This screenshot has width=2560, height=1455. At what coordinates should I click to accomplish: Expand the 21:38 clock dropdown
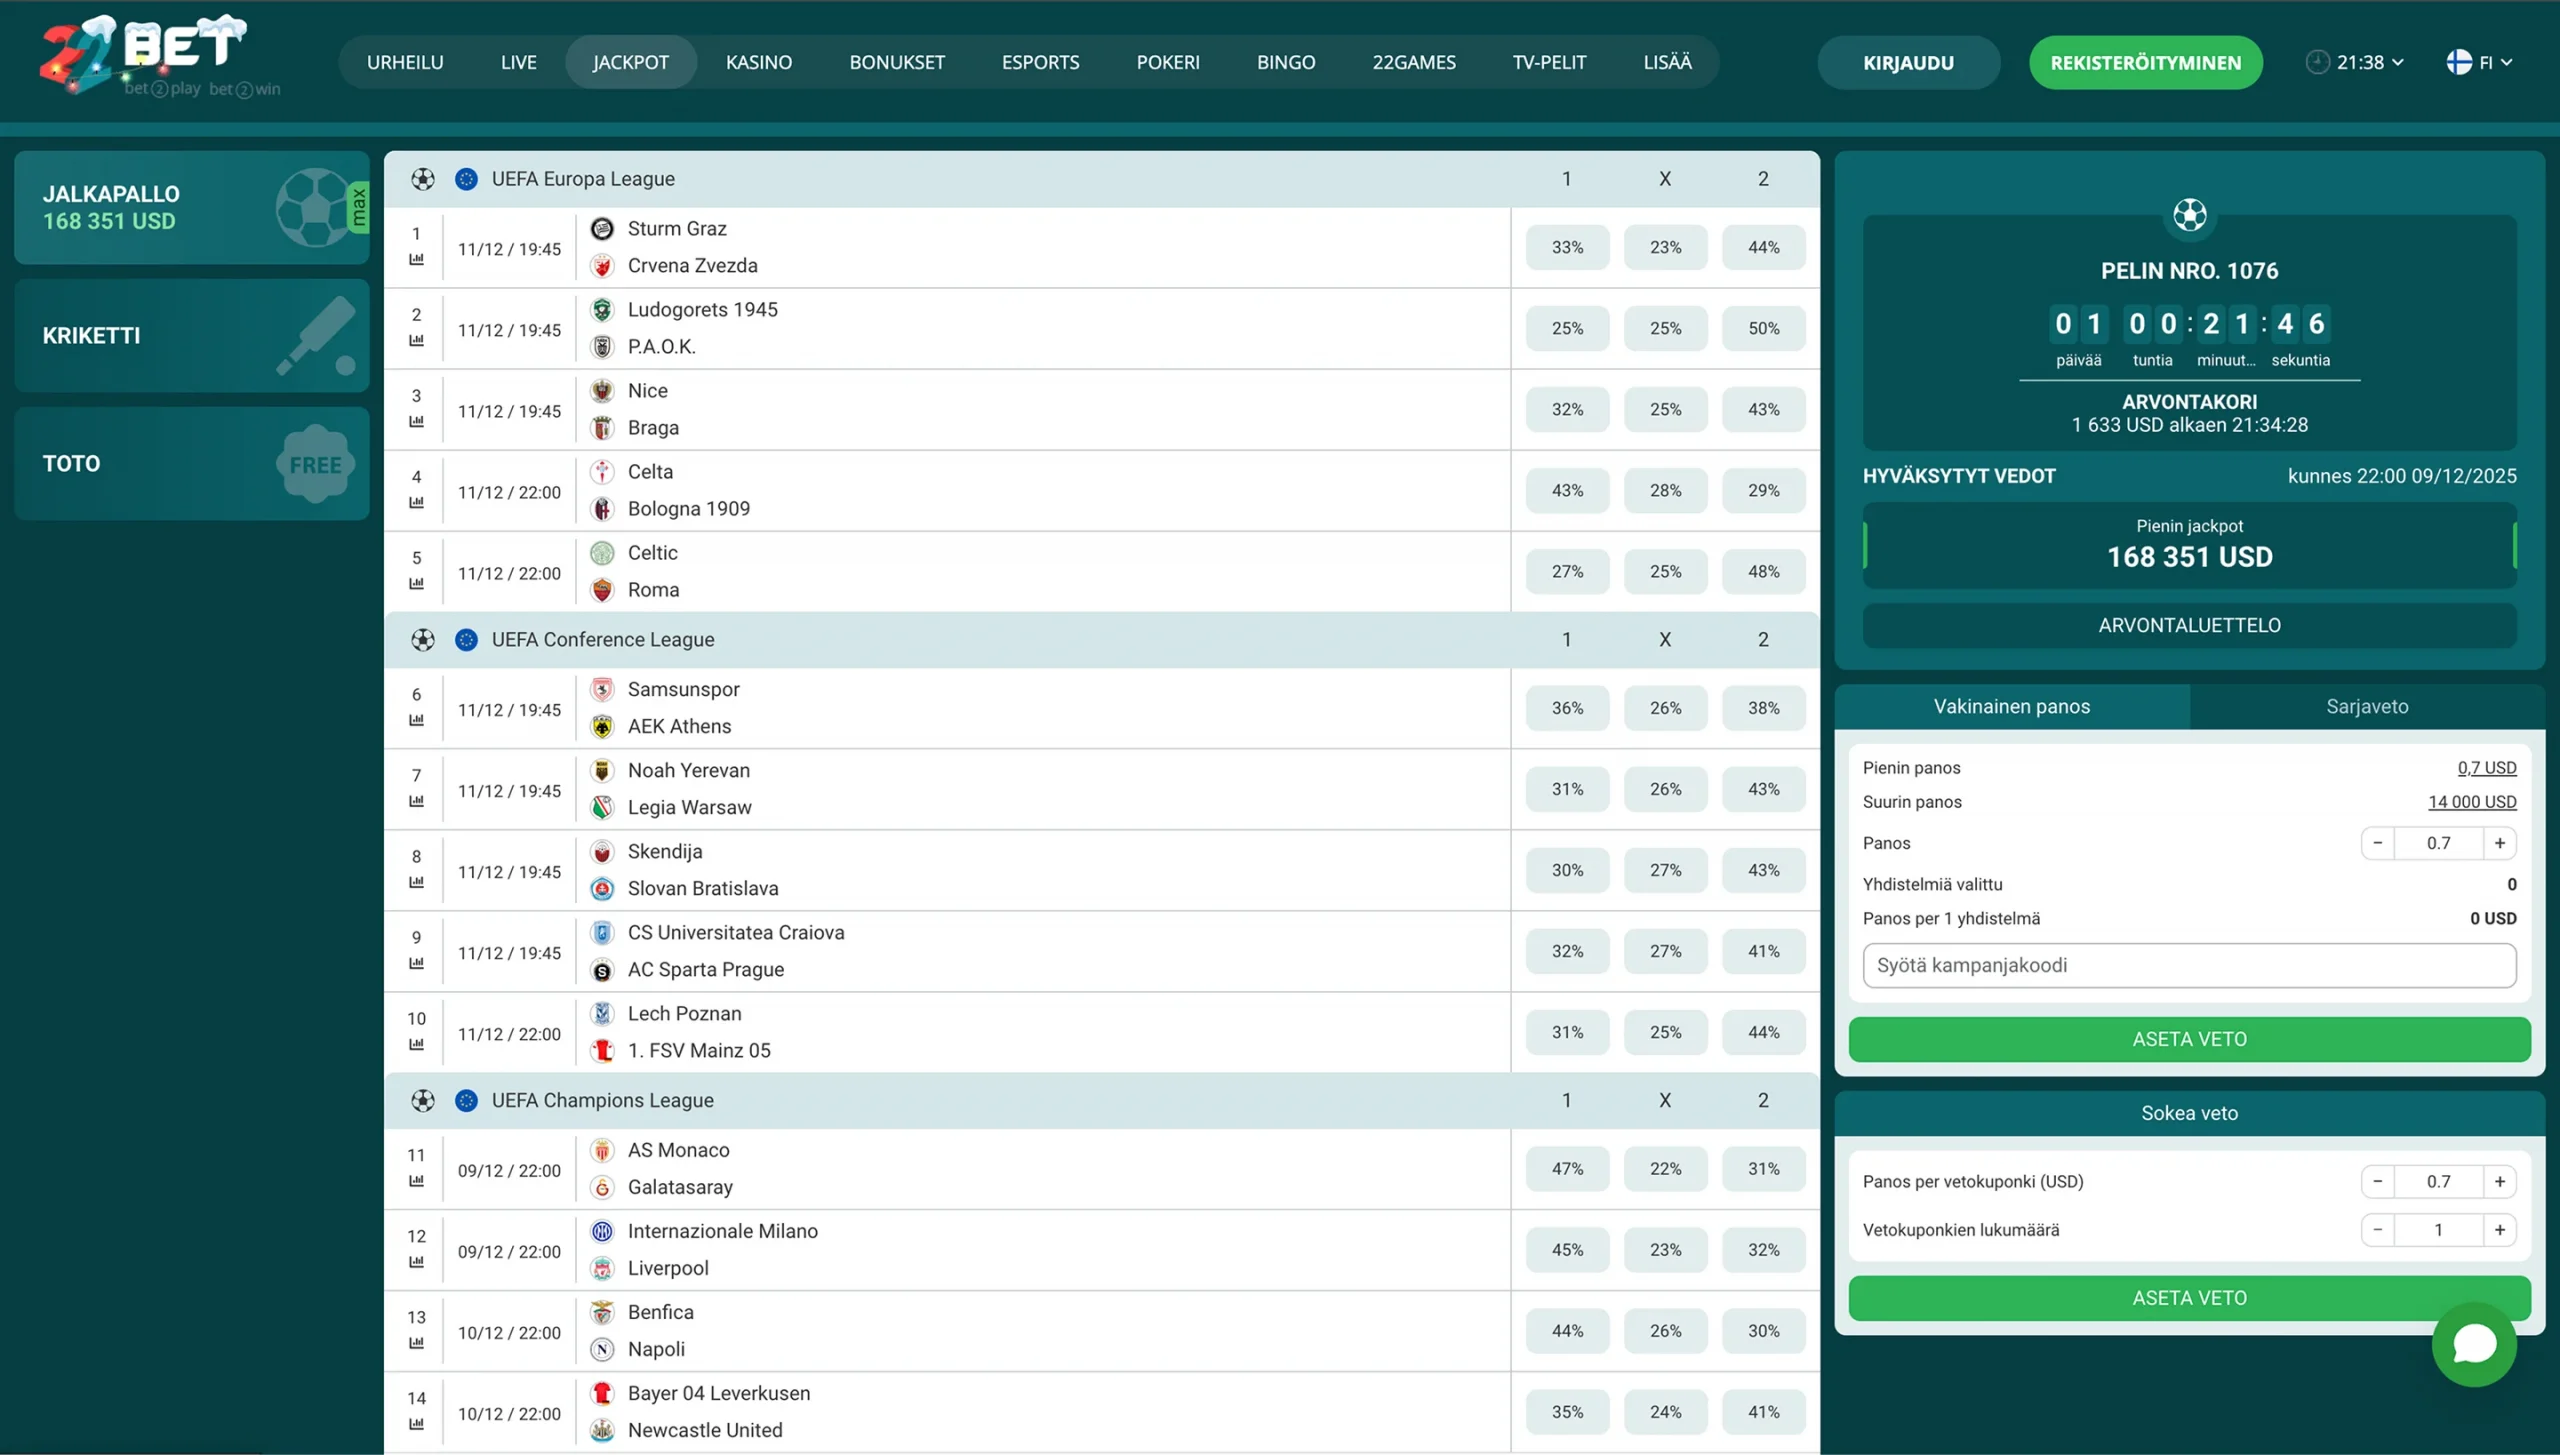point(2355,62)
